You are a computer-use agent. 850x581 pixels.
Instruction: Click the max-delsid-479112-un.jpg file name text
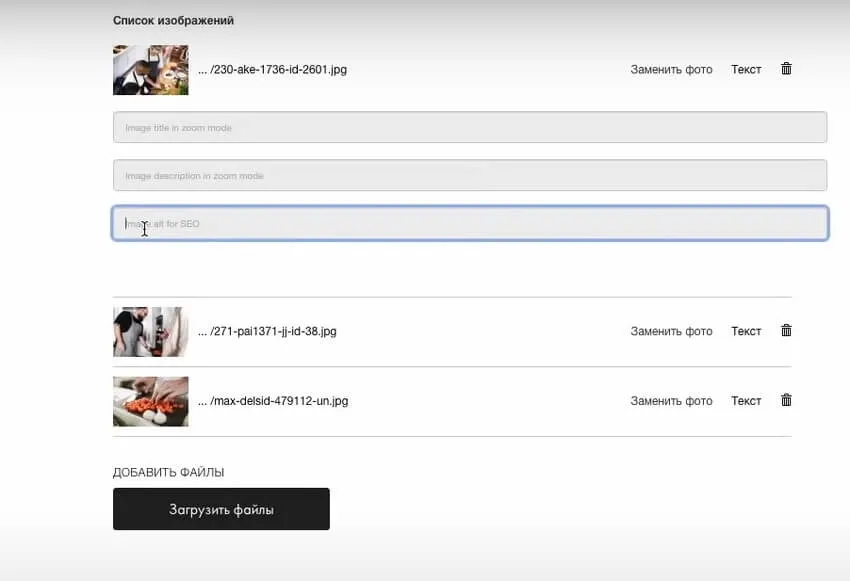pos(273,402)
